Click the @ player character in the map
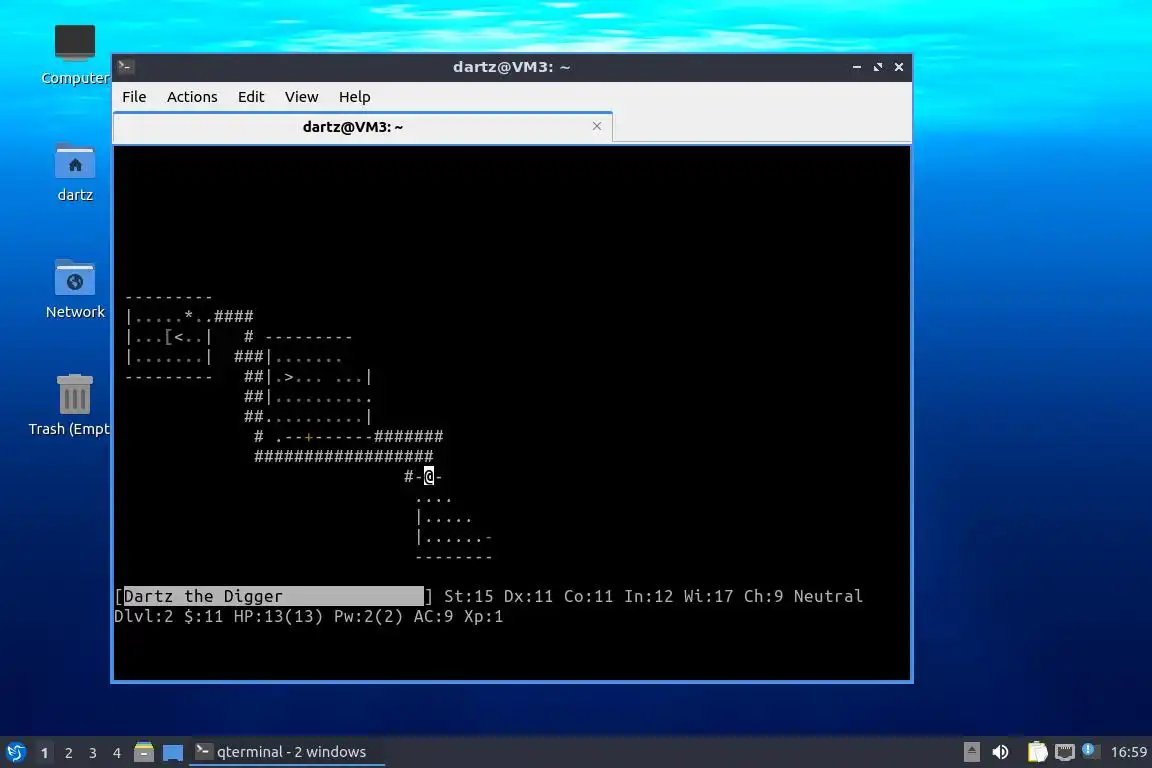 click(429, 476)
